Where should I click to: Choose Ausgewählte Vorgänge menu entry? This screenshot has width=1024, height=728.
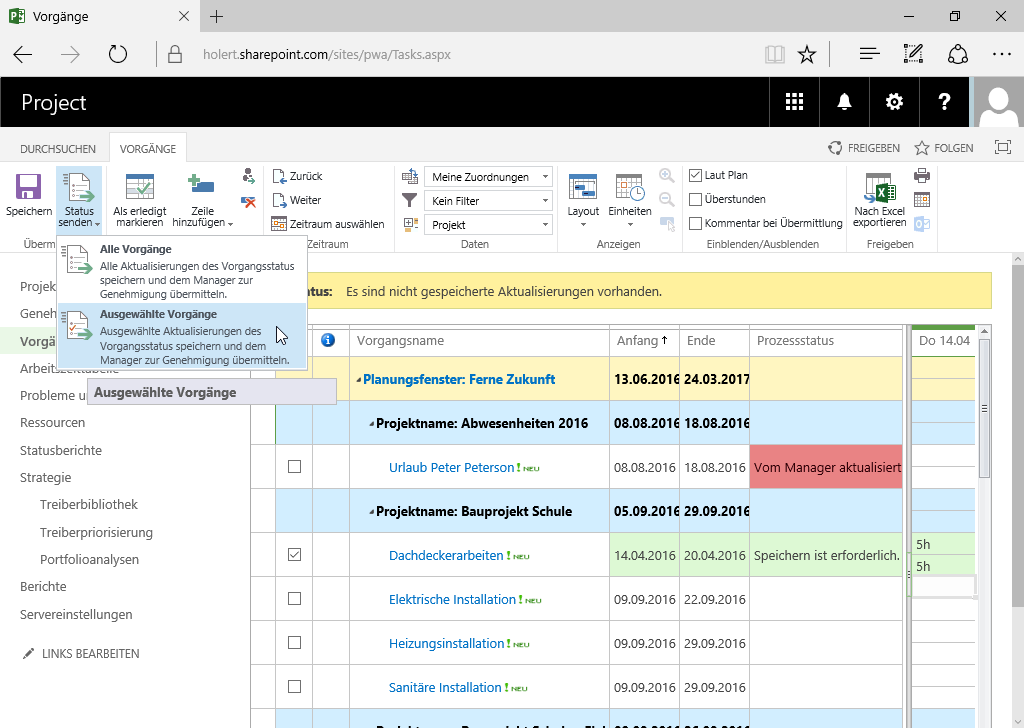pos(182,336)
